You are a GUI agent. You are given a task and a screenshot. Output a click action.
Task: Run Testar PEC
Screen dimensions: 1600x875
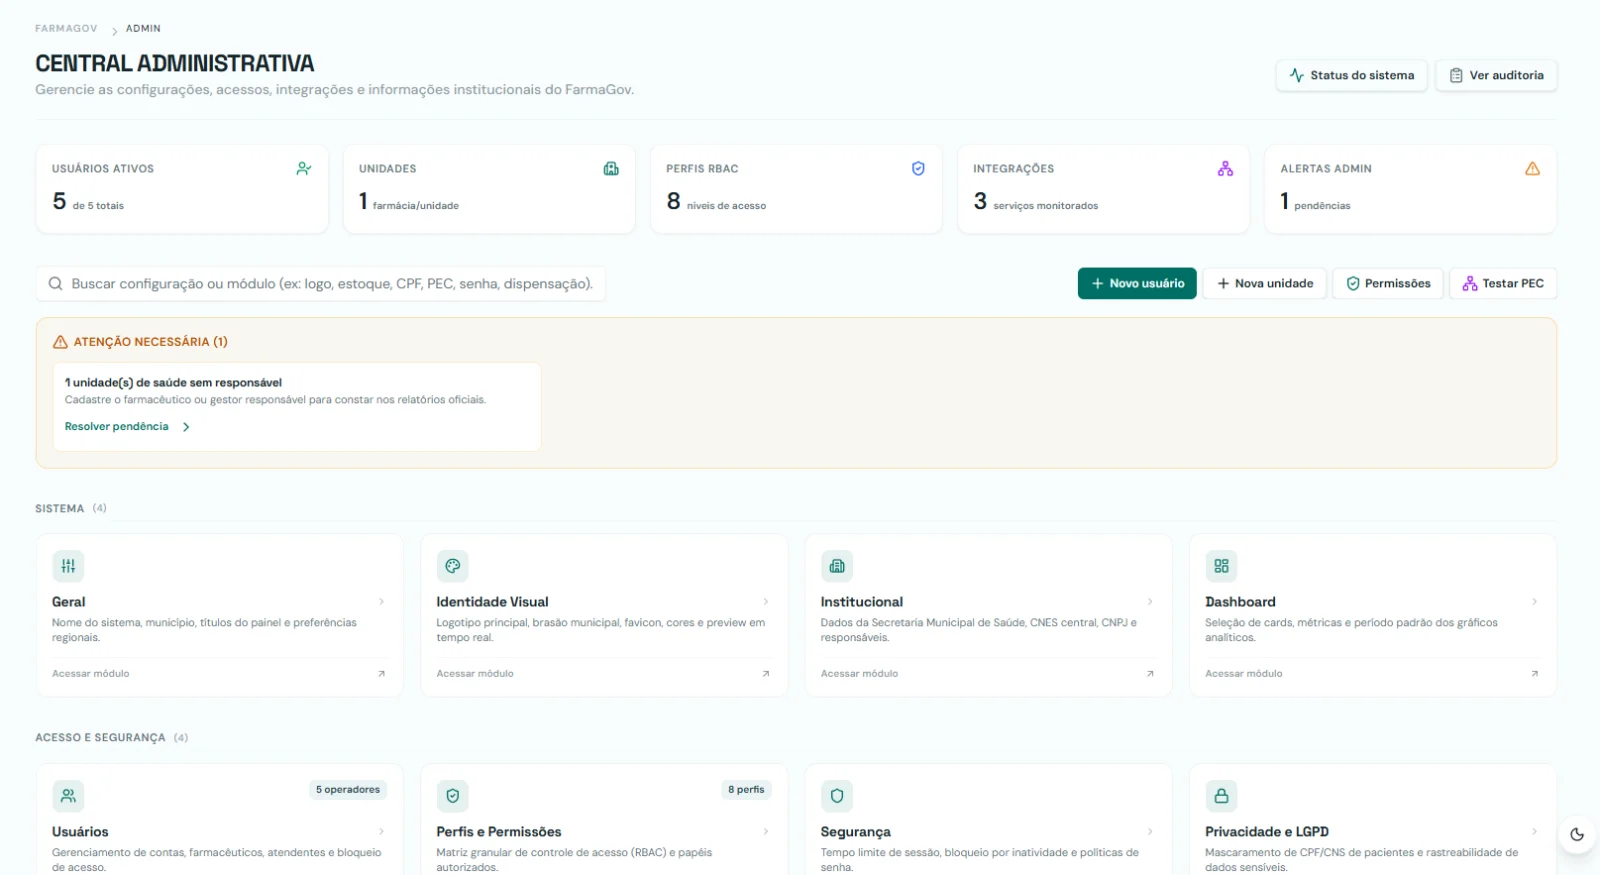(1503, 284)
